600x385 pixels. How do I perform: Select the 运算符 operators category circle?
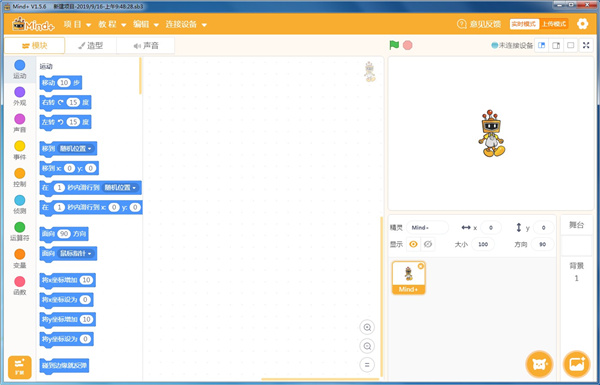[20, 227]
